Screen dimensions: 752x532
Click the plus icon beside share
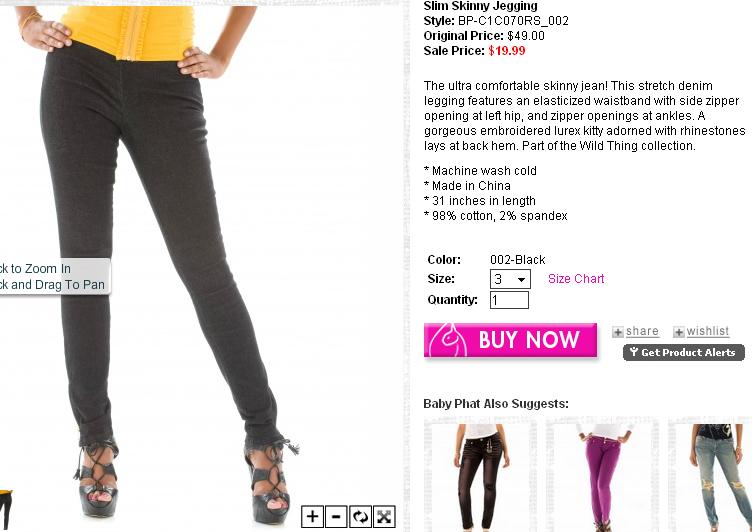[618, 332]
